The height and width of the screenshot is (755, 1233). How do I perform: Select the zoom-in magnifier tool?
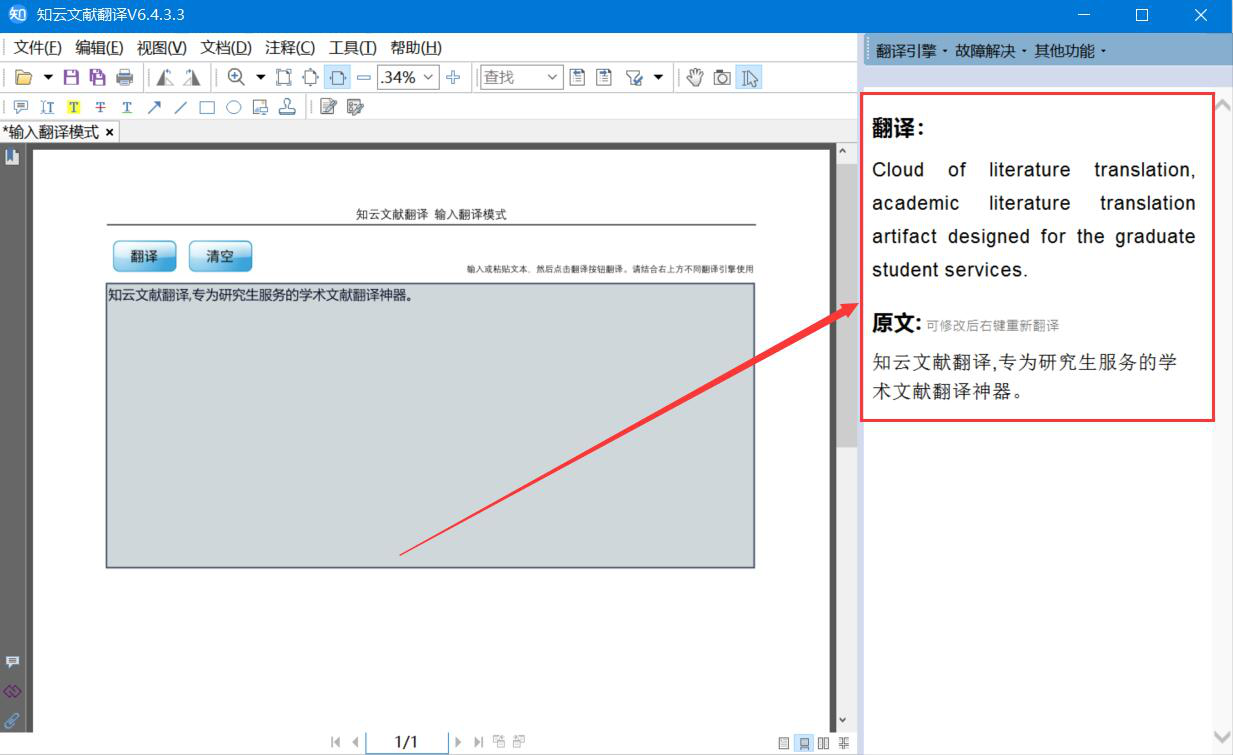tap(237, 78)
